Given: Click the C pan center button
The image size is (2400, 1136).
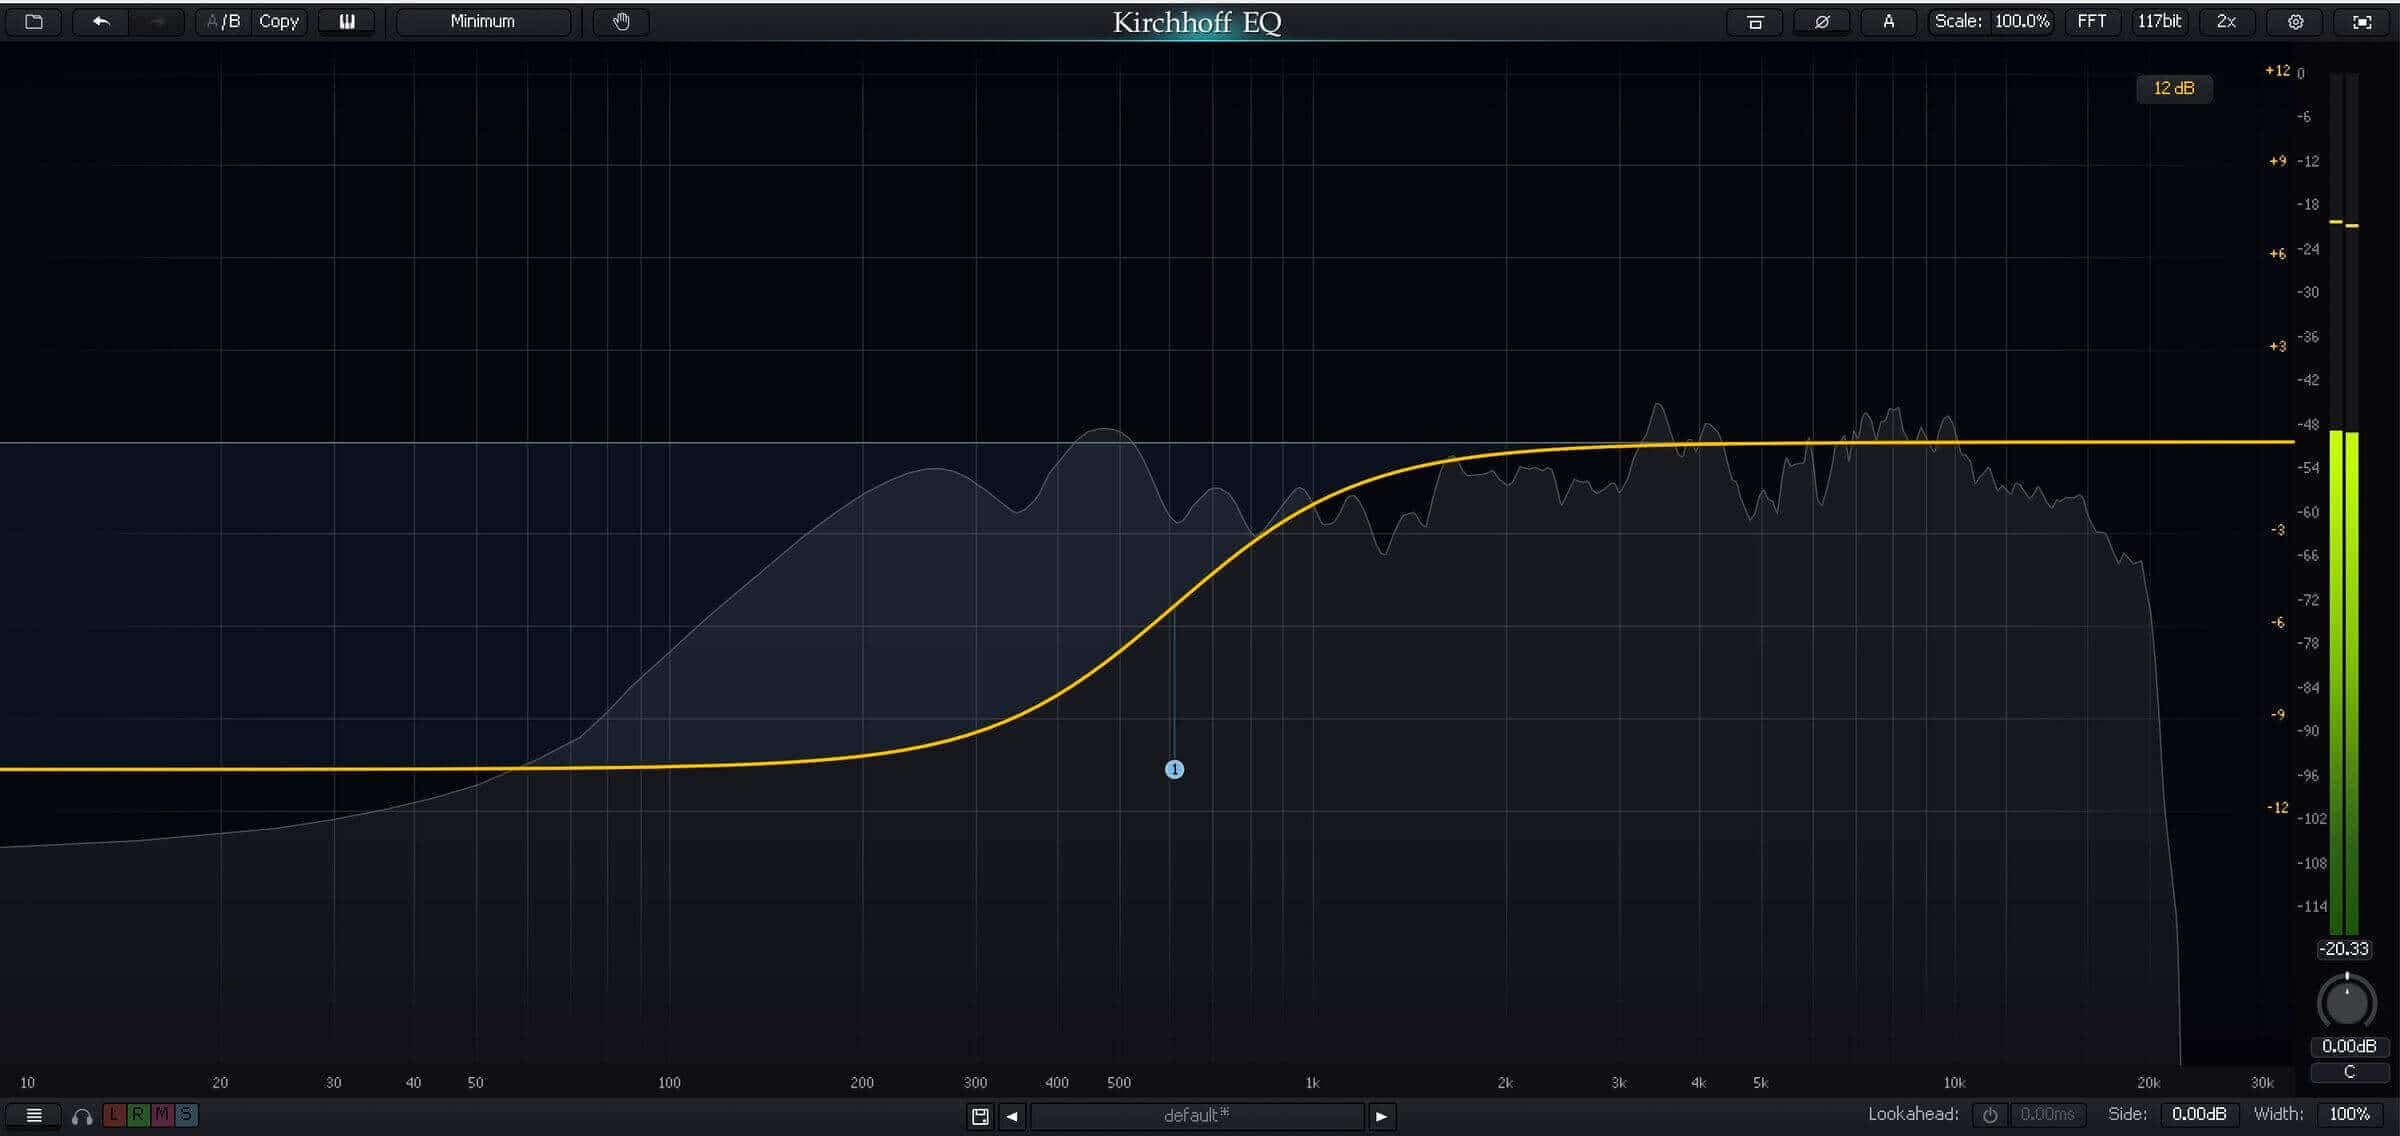Looking at the screenshot, I should pyautogui.click(x=2349, y=1072).
